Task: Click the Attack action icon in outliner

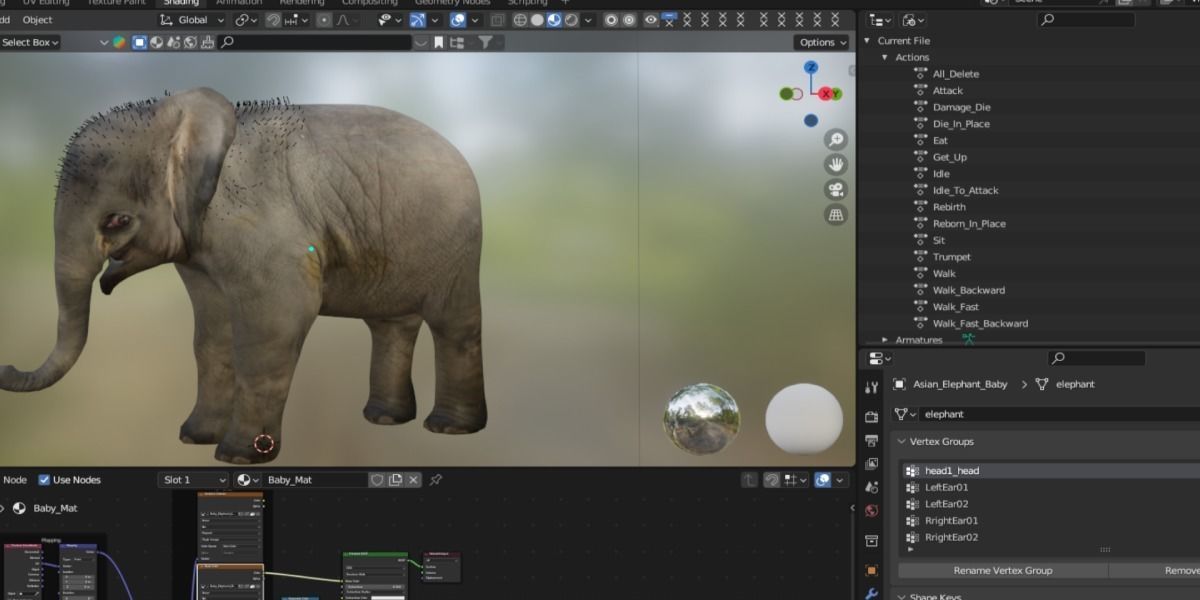Action: pos(920,90)
